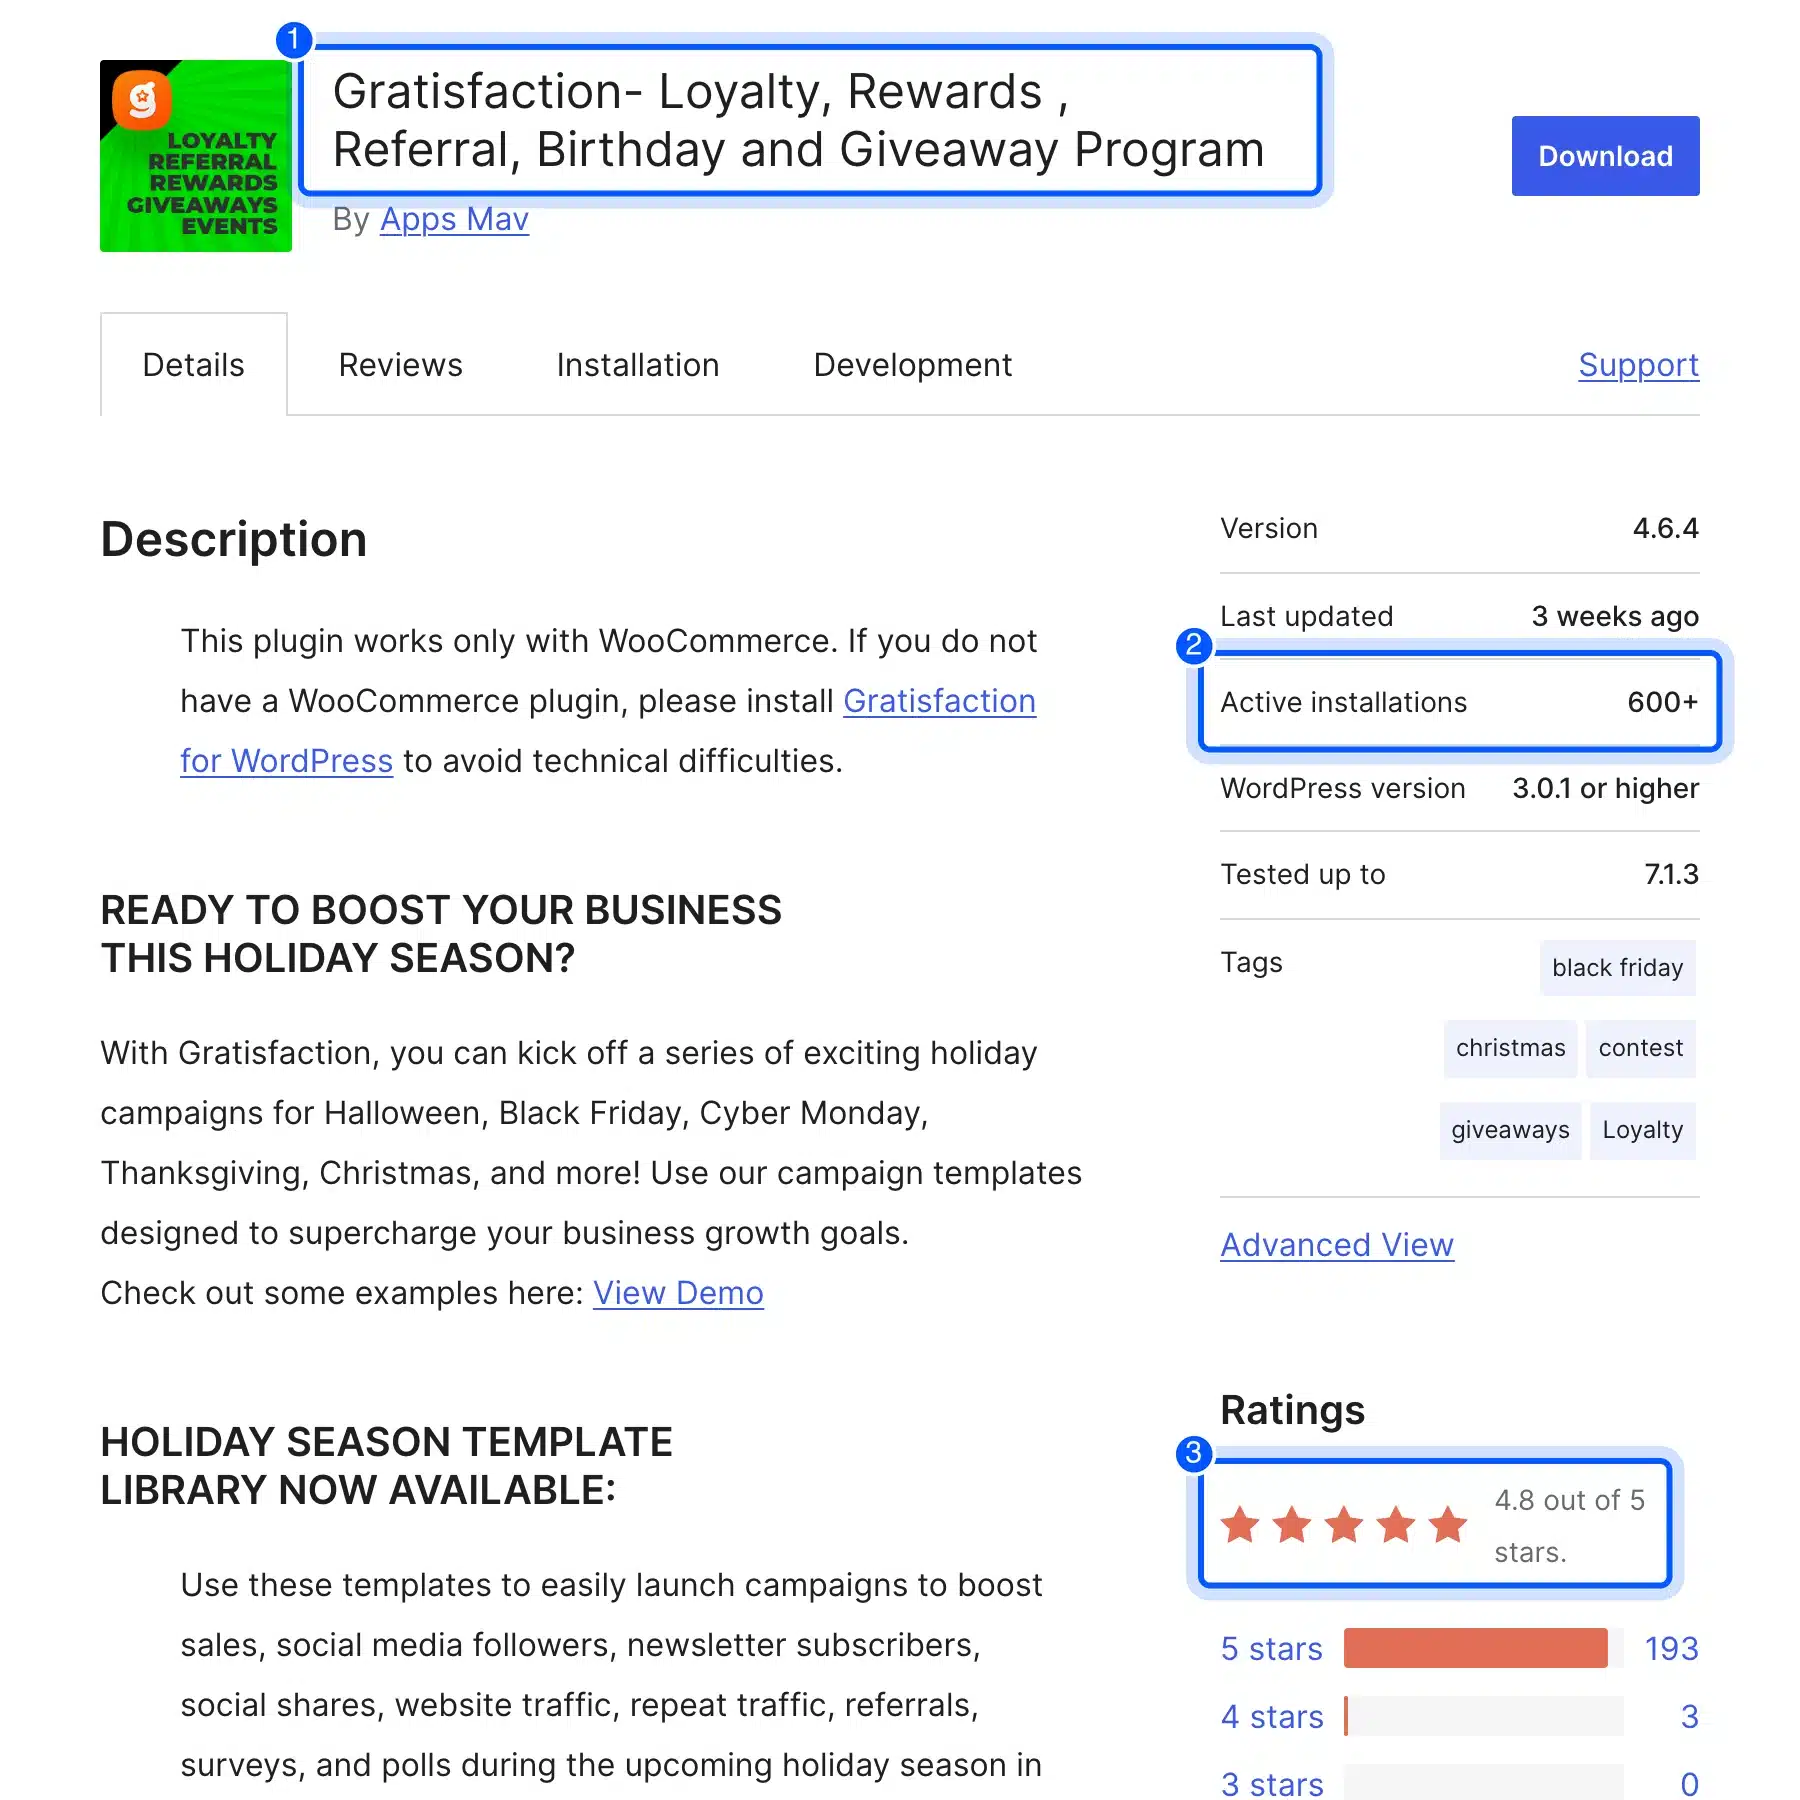Select the Loyalty tag

[x=1643, y=1130]
